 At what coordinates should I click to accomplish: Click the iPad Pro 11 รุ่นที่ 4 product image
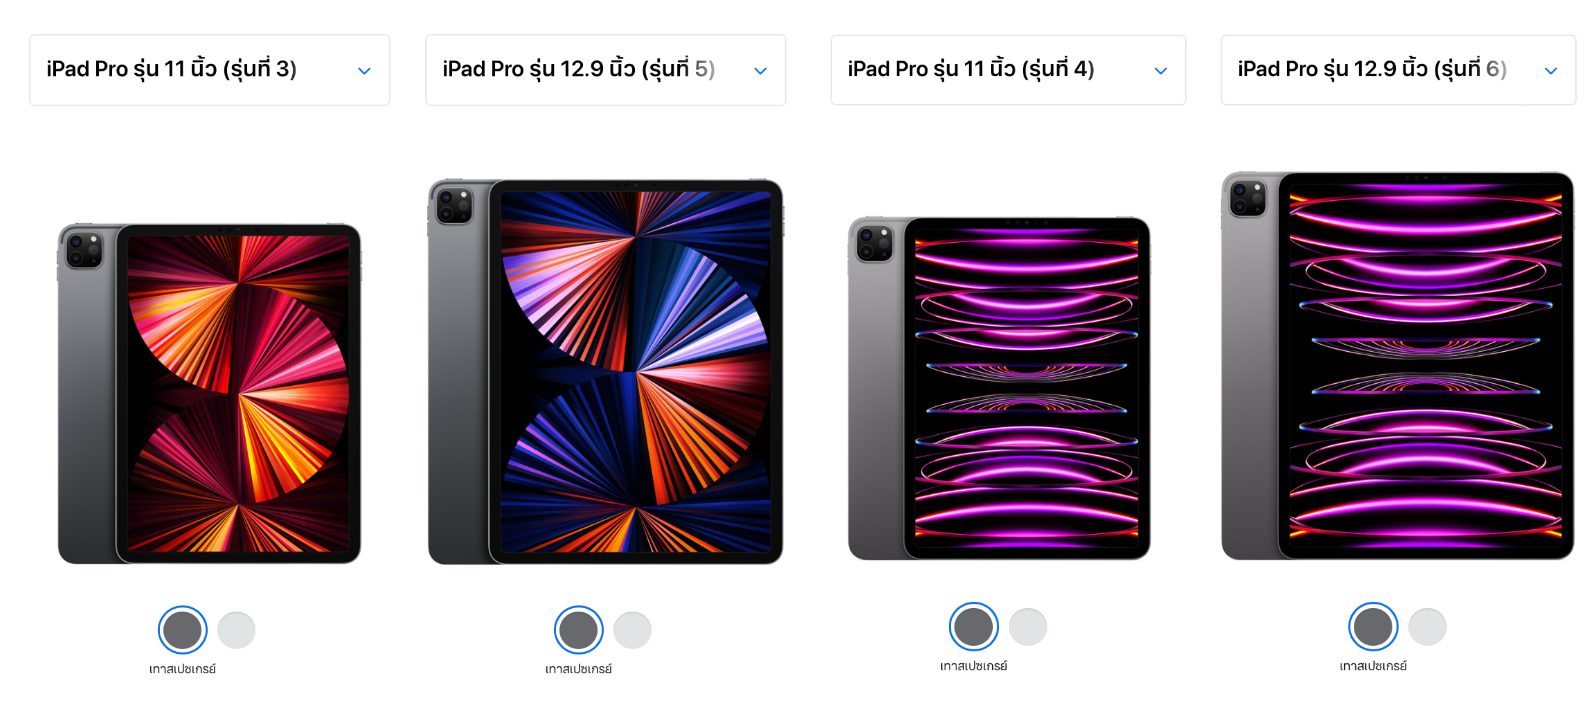pos(999,388)
